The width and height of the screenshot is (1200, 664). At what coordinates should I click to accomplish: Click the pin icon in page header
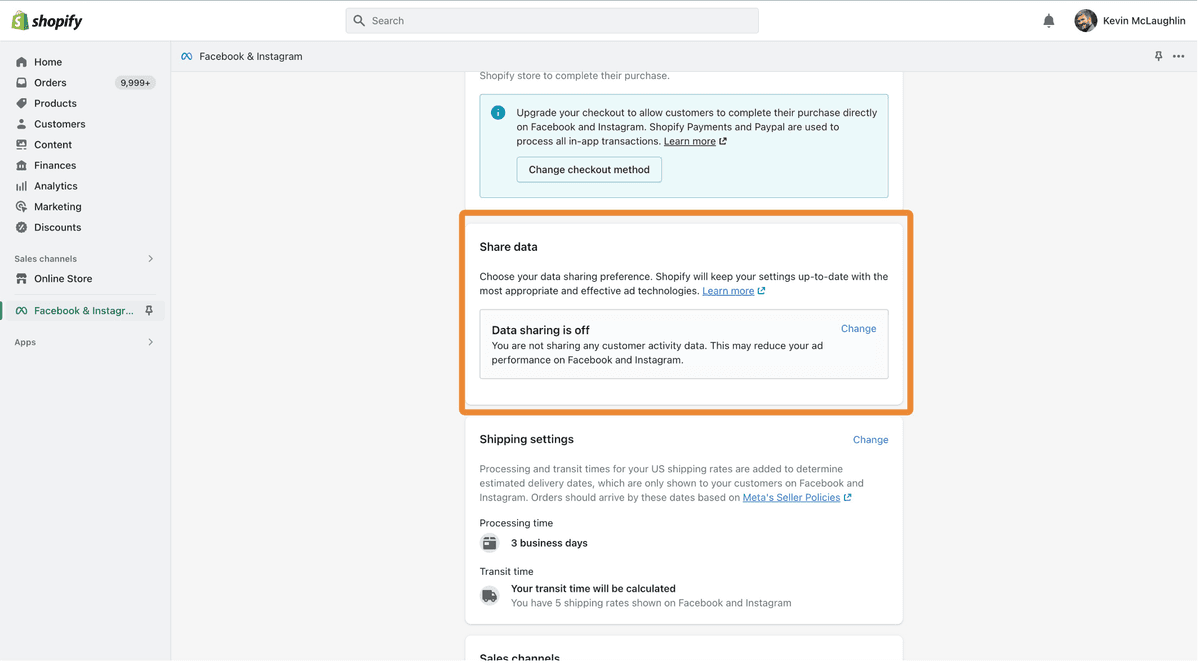1159,57
